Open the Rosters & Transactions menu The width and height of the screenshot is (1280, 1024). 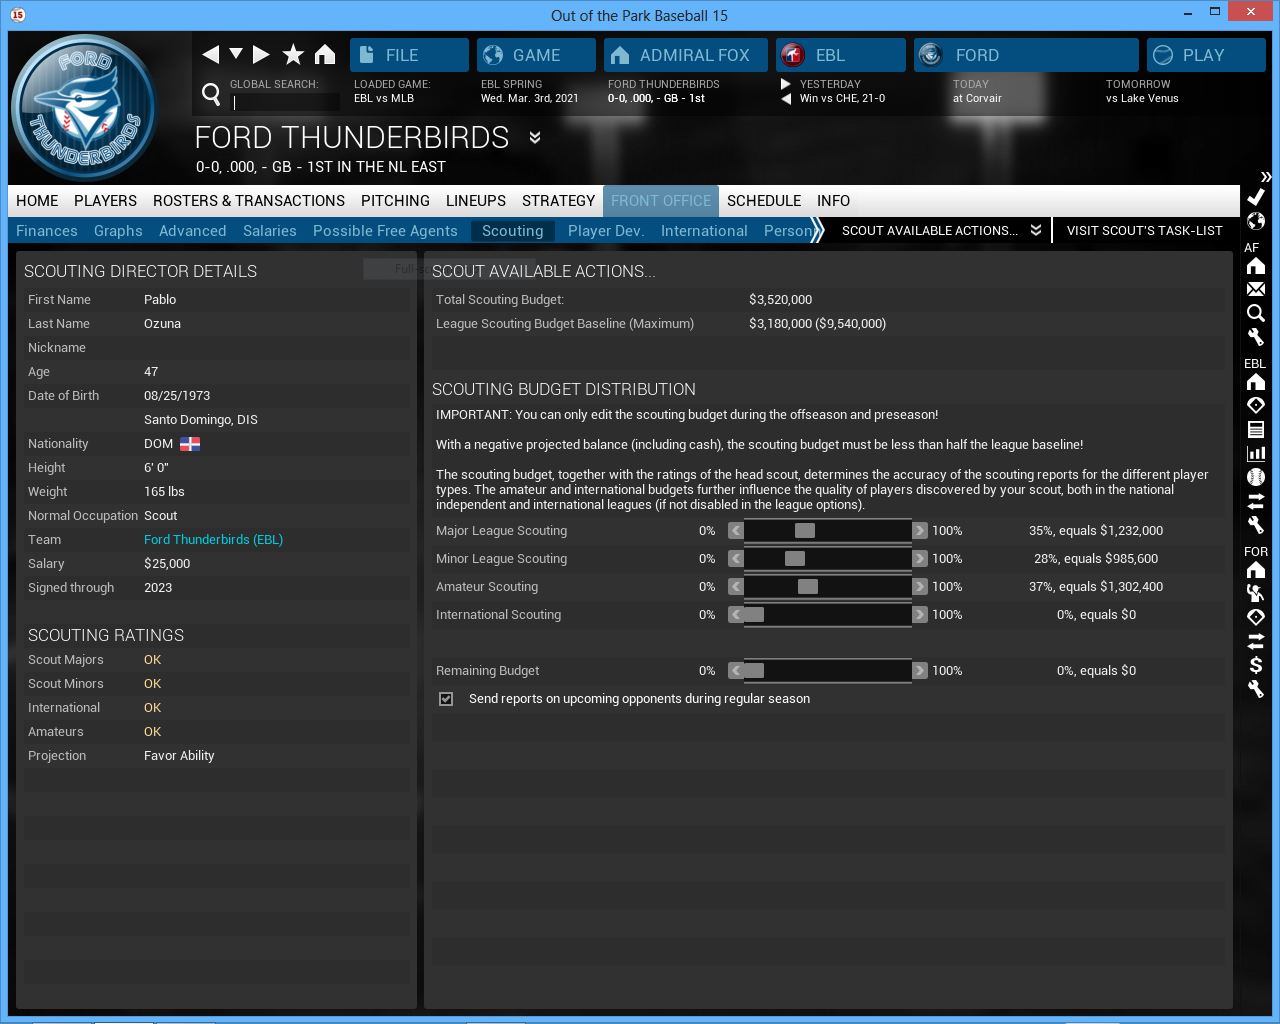pyautogui.click(x=248, y=201)
